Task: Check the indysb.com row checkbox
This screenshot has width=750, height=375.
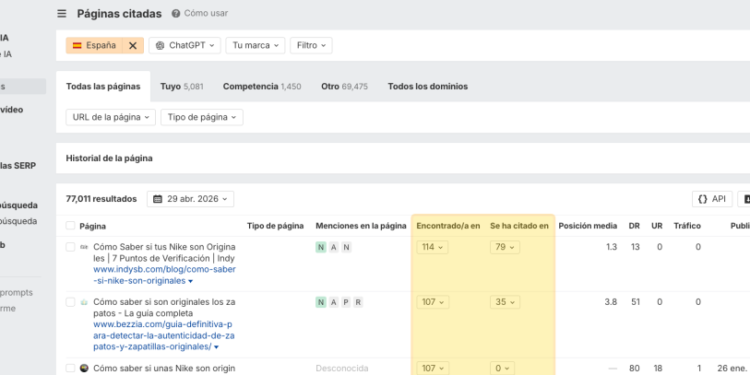Action: click(70, 247)
